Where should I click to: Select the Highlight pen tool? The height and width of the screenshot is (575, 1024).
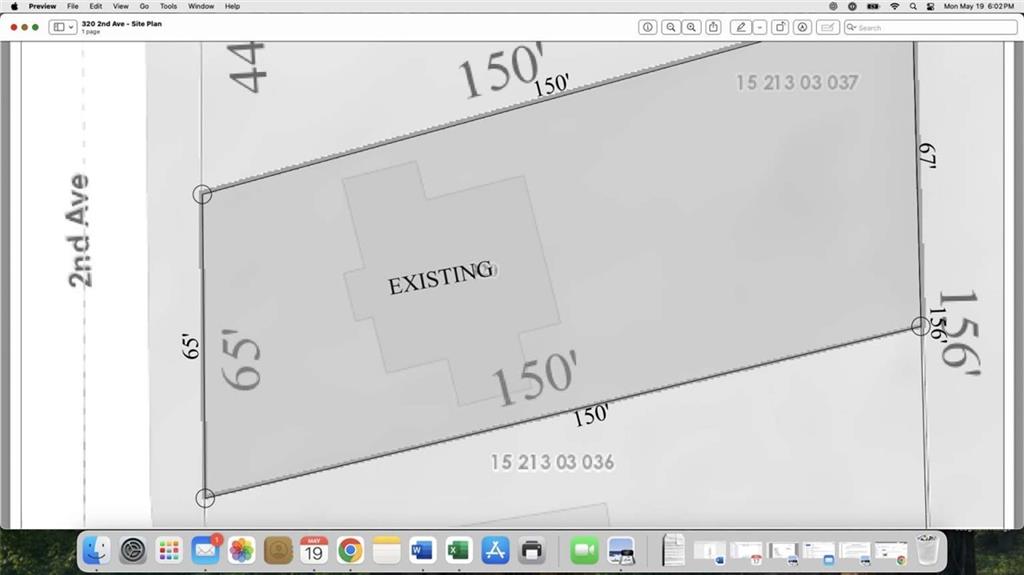click(x=741, y=27)
